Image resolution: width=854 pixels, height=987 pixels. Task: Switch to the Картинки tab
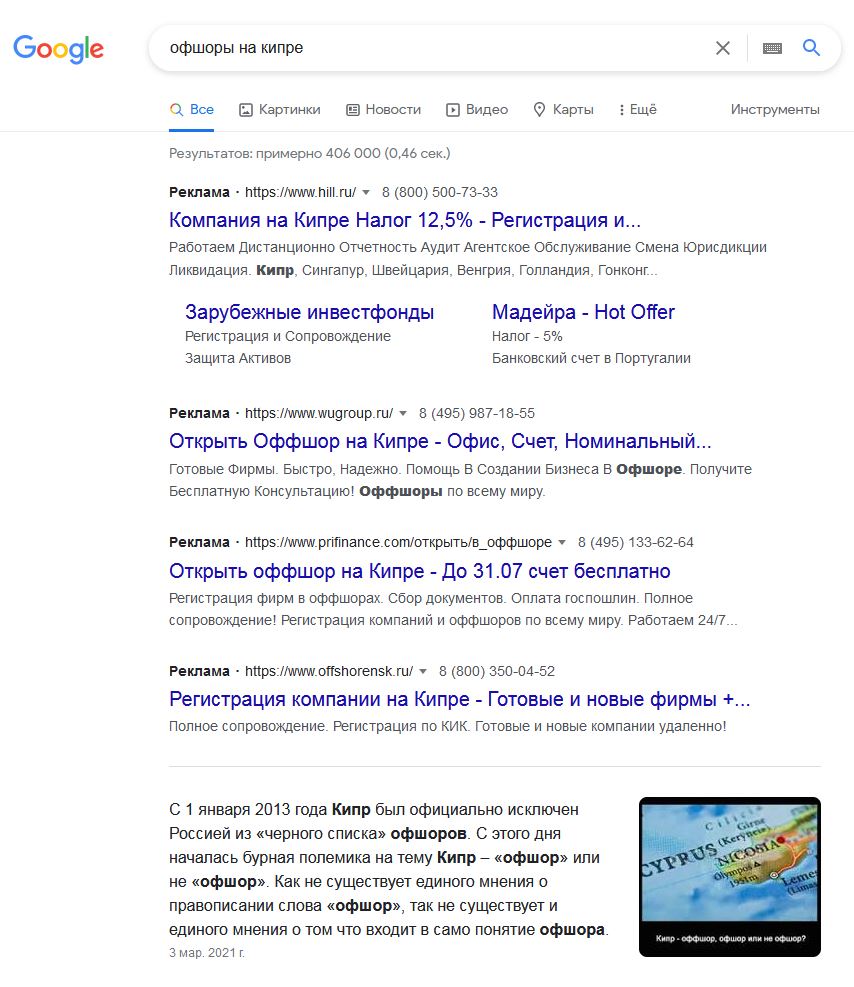[280, 110]
